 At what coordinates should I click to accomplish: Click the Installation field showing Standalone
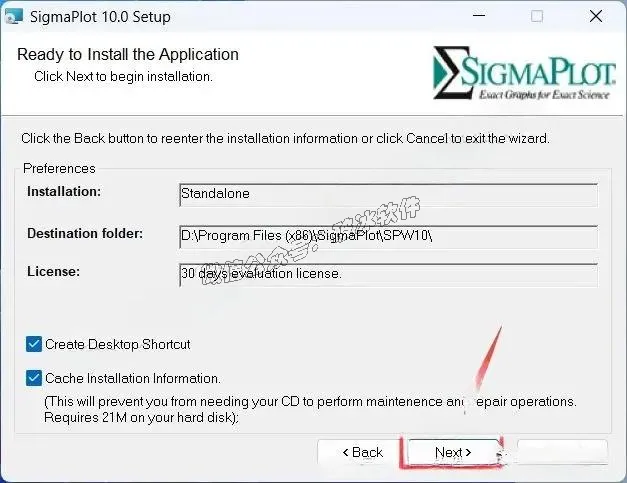tap(388, 195)
